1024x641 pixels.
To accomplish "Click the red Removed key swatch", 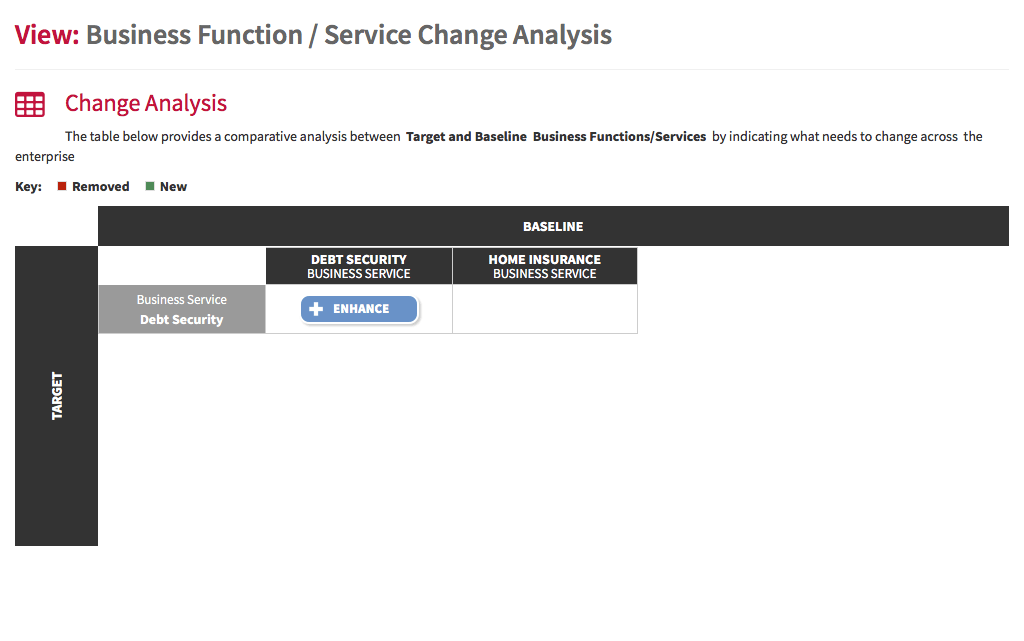I will click(62, 186).
